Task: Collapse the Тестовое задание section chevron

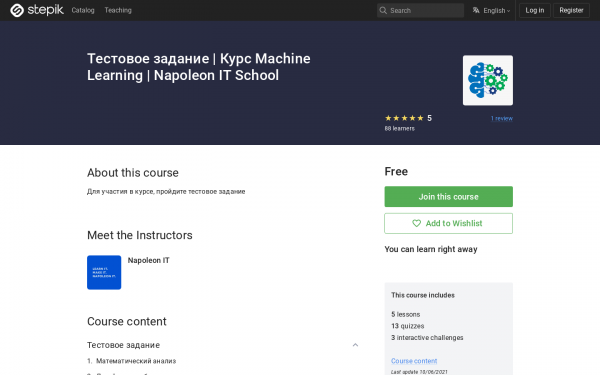Action: (355, 345)
